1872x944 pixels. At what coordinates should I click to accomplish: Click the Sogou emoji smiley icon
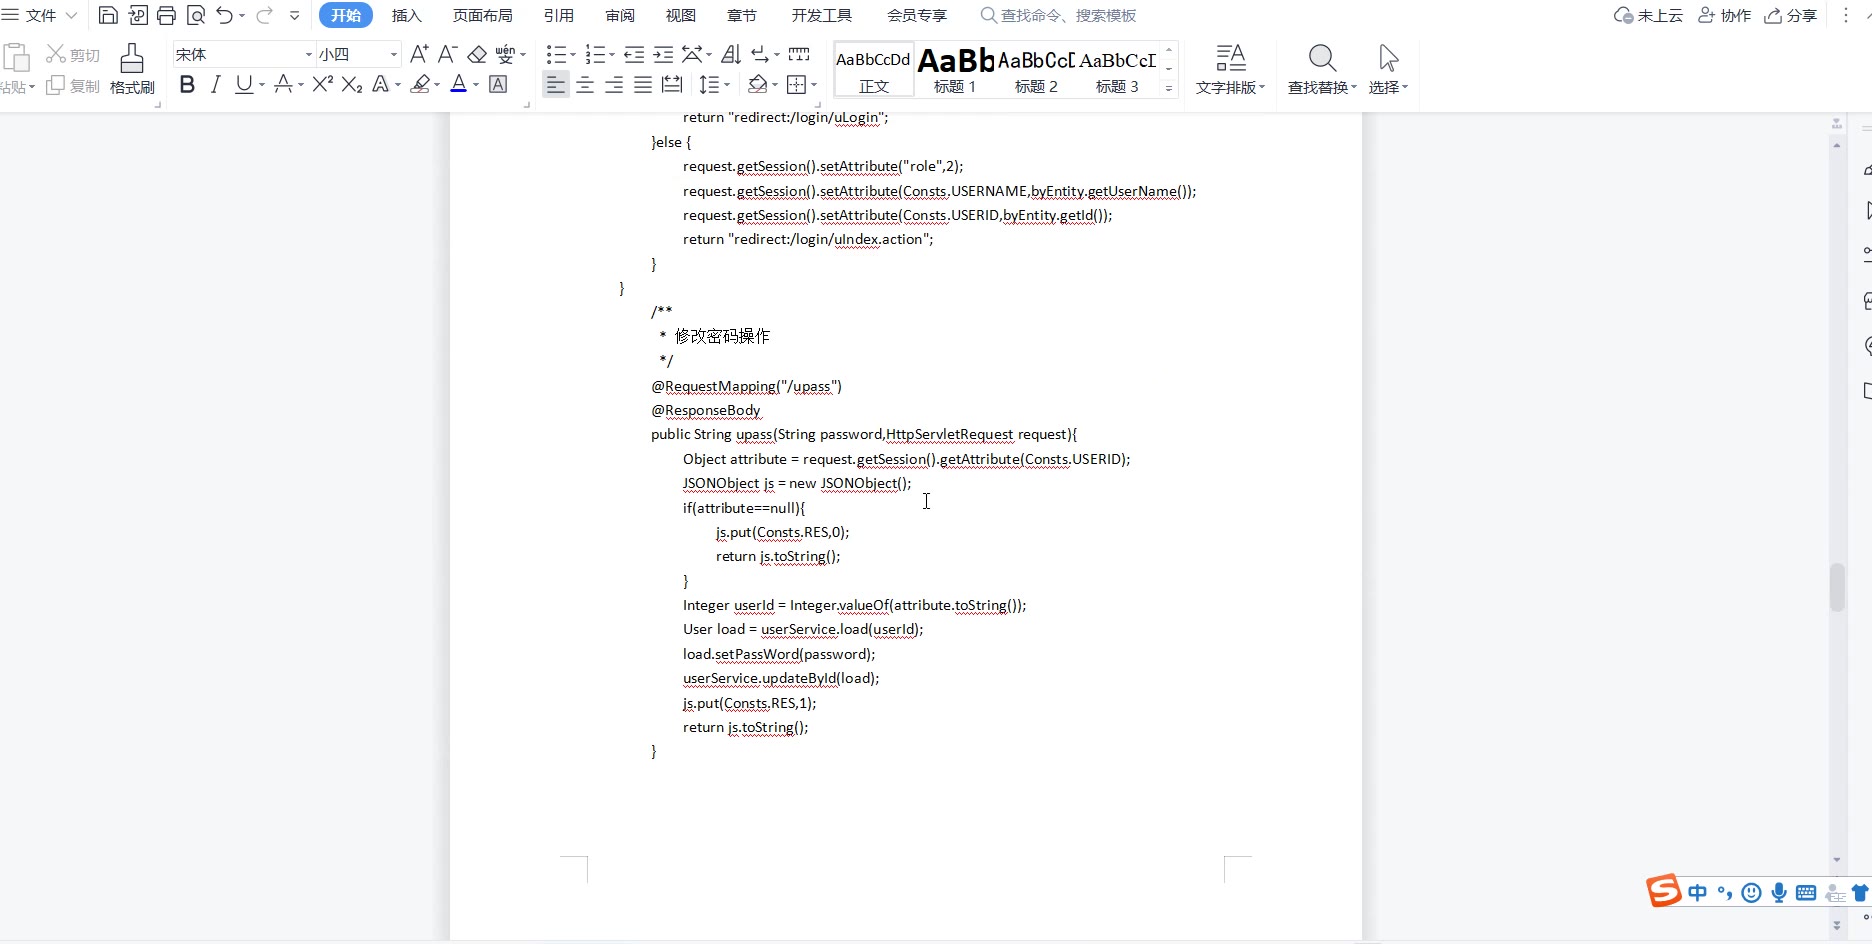tap(1751, 893)
